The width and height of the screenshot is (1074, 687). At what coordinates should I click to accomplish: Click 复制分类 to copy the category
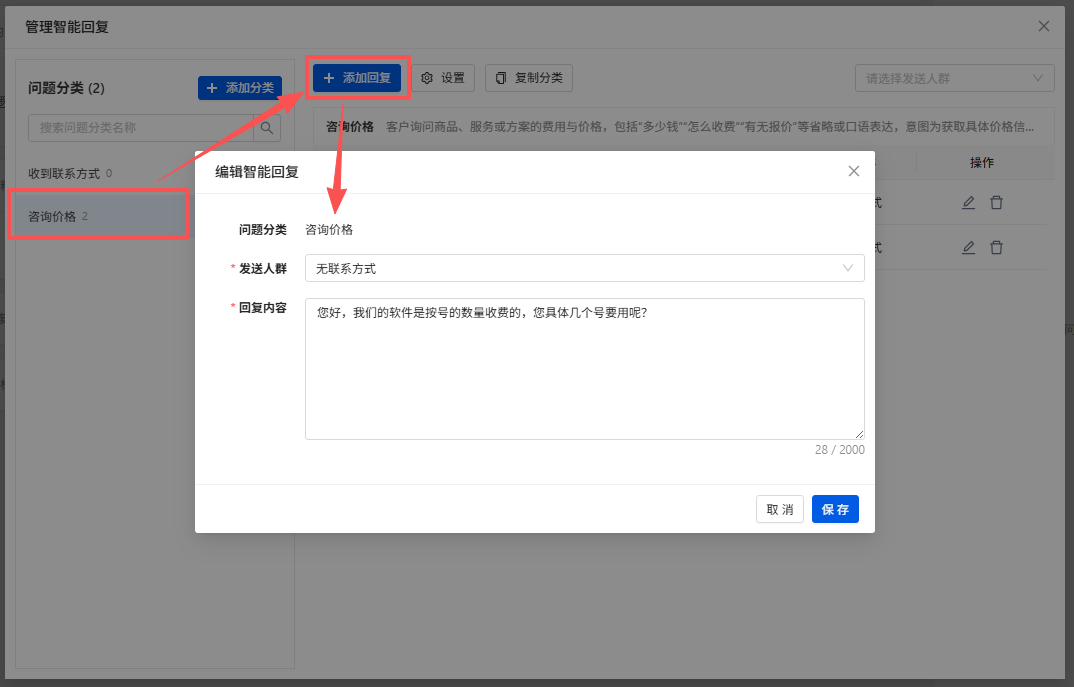click(529, 78)
